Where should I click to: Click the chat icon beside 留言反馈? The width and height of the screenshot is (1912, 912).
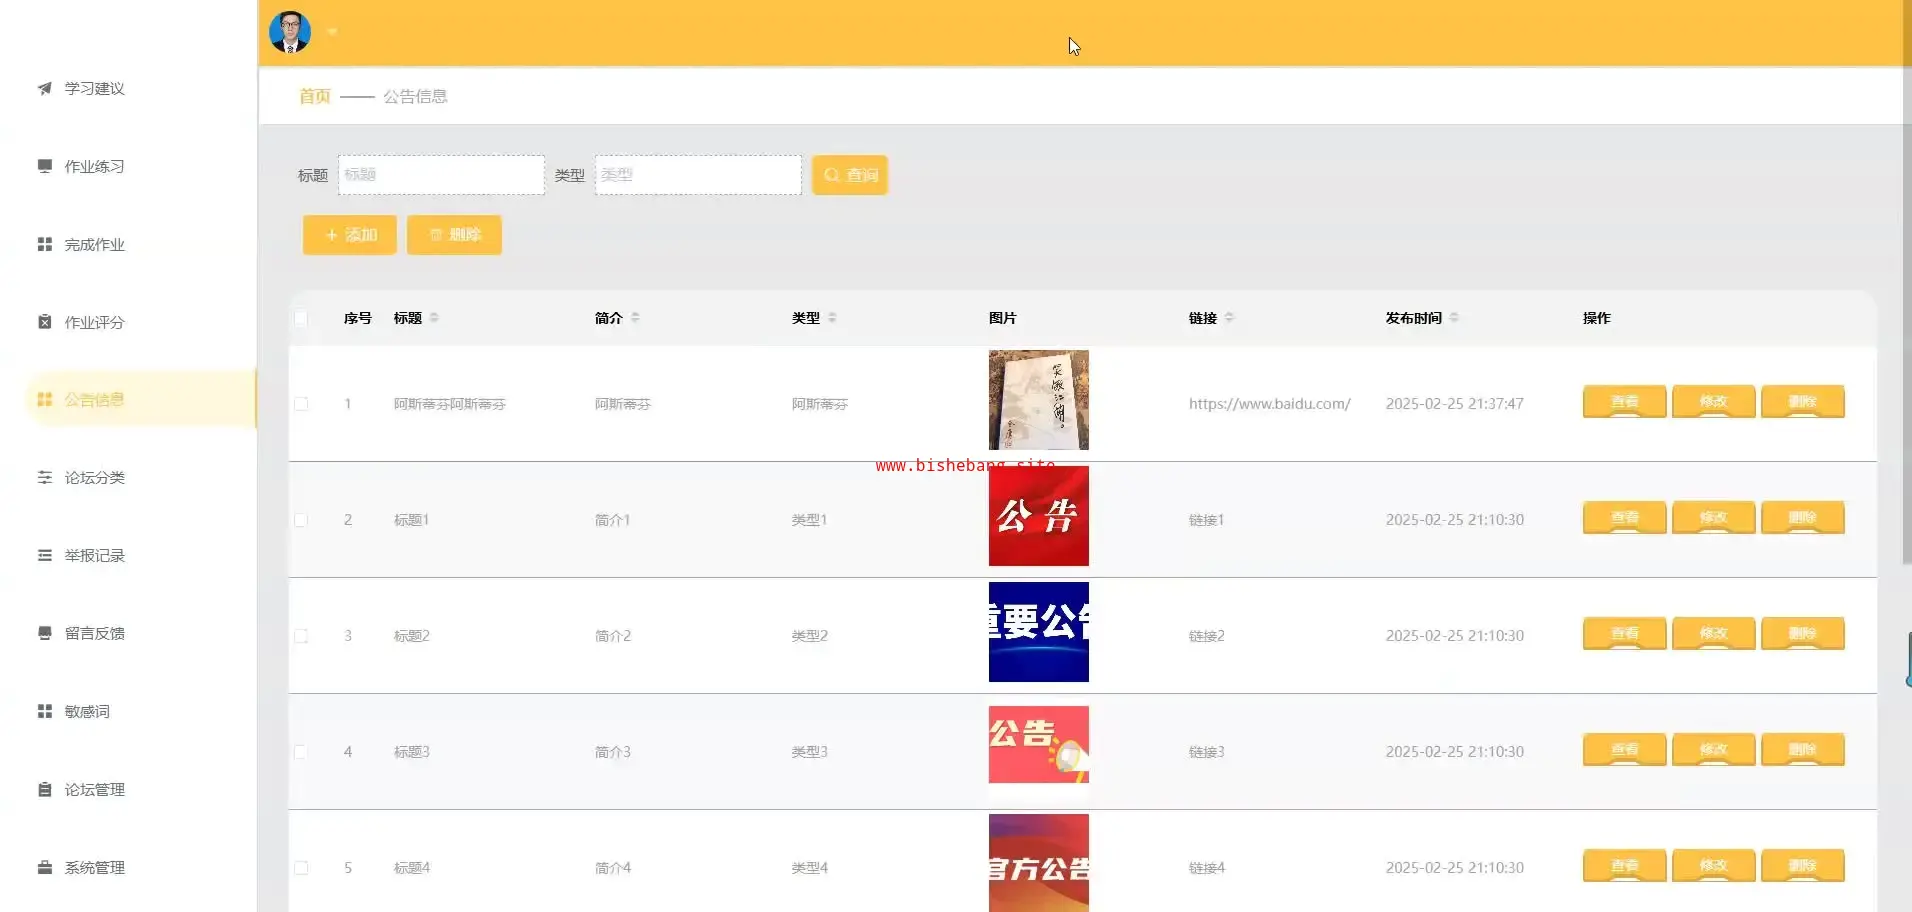[x=44, y=633]
